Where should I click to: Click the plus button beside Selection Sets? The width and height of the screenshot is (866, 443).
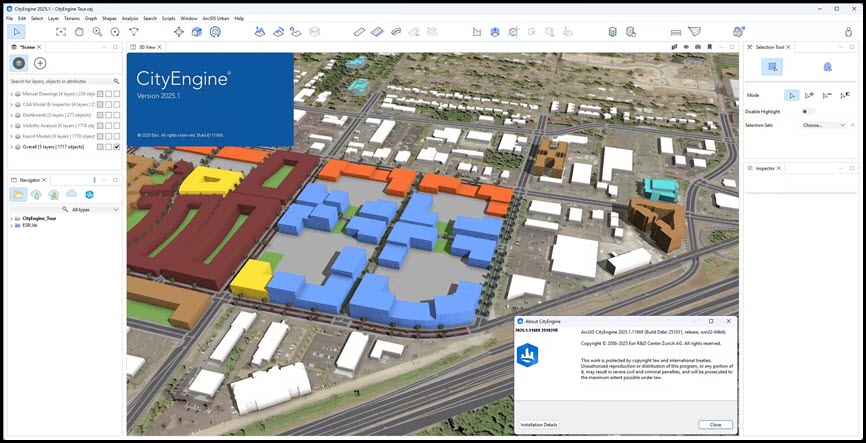coord(853,125)
